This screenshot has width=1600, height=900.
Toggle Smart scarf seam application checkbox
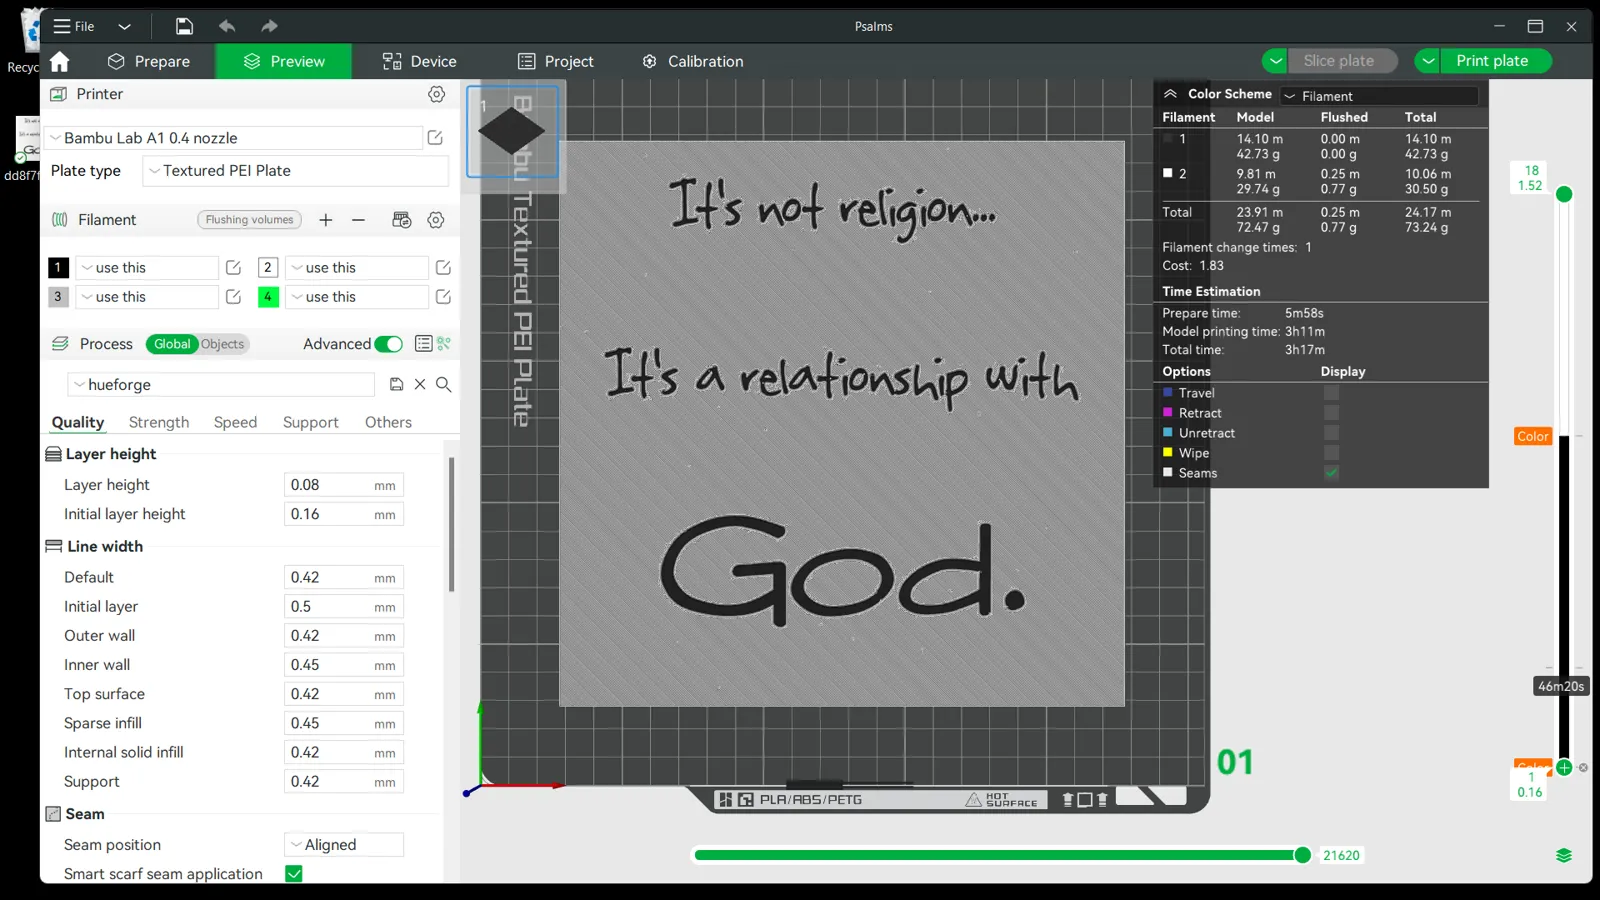294,874
